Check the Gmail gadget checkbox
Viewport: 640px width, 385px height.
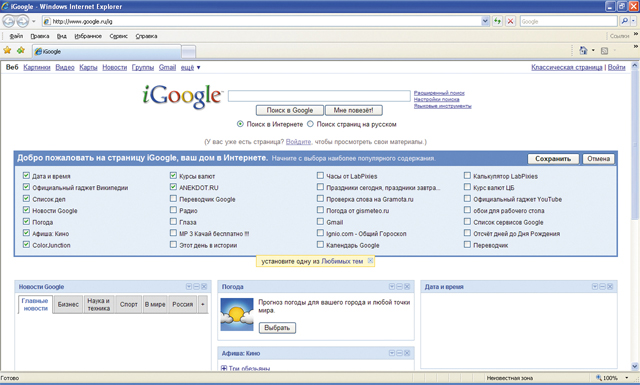point(320,222)
